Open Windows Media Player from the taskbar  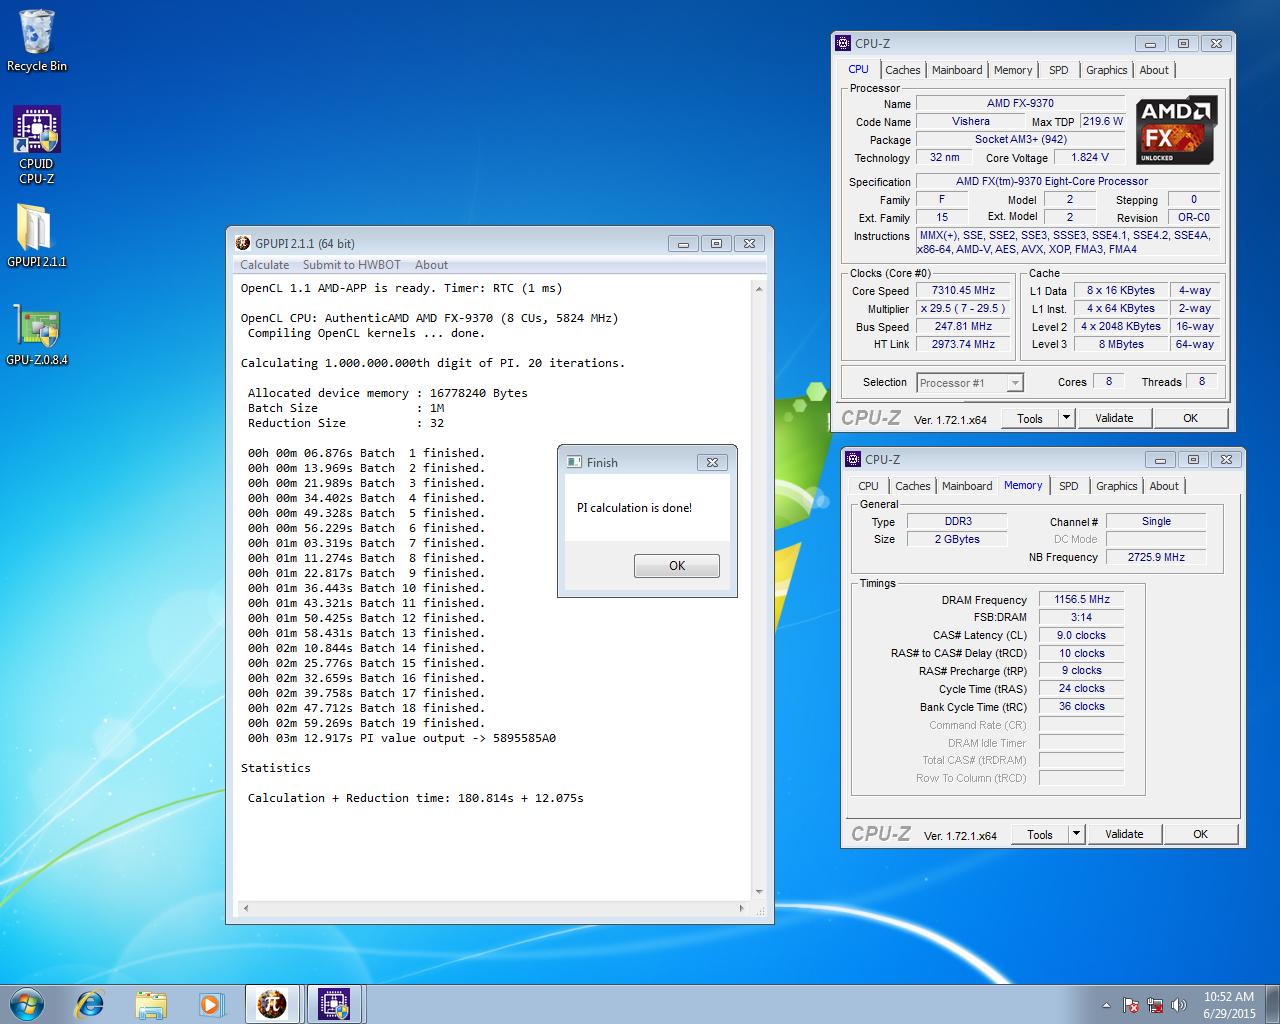point(211,1003)
